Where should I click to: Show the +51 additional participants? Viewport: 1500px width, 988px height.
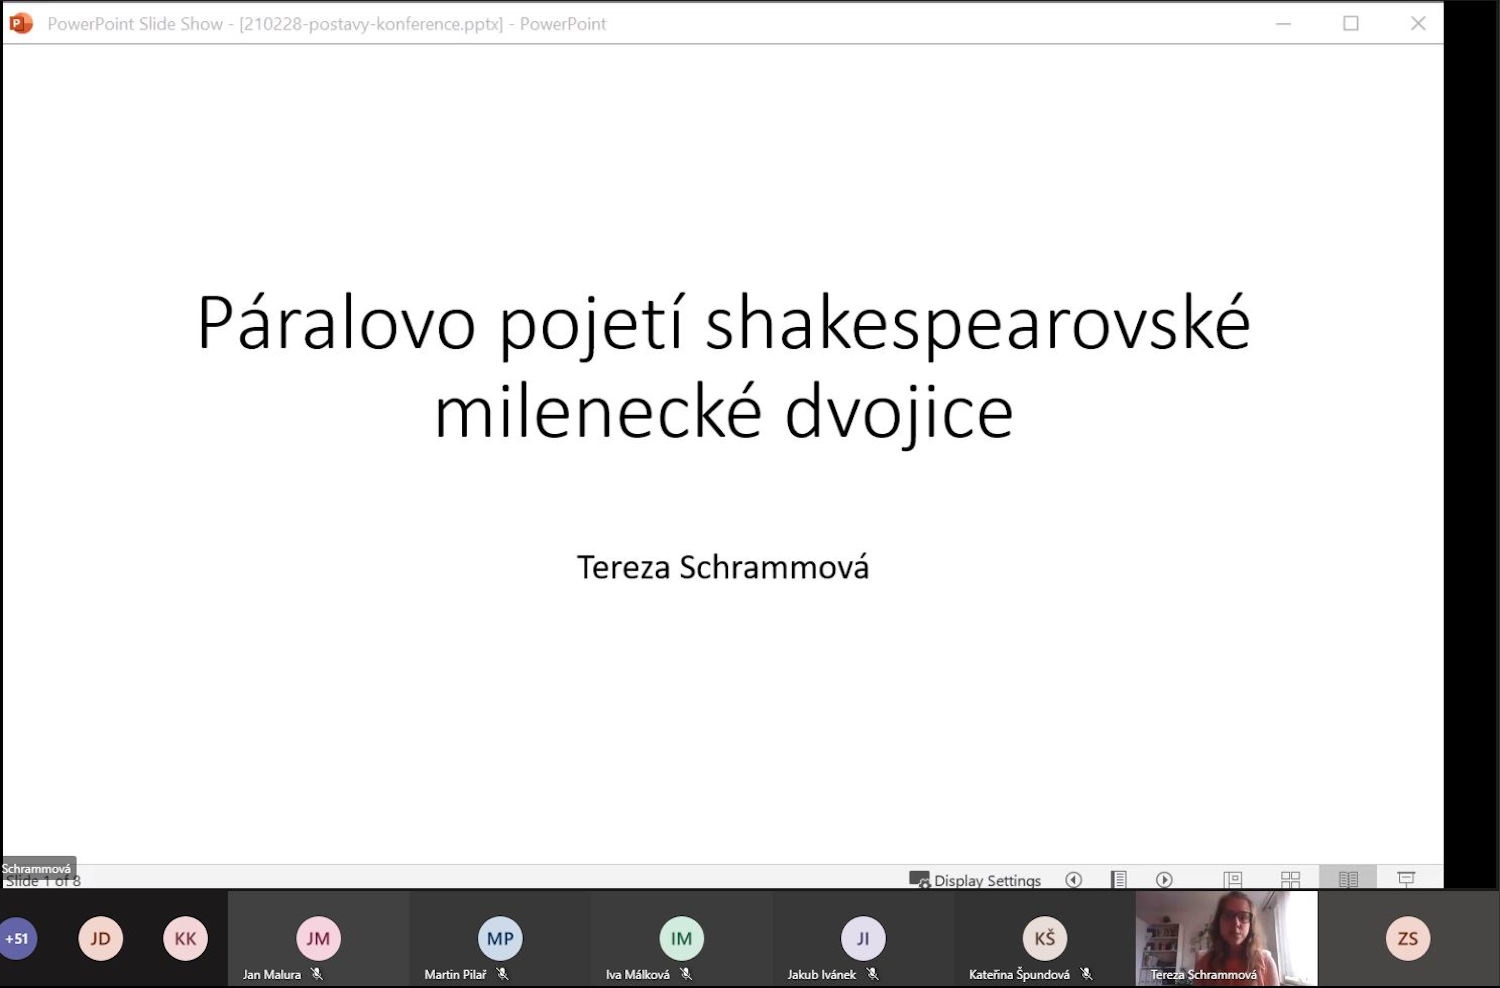tap(17, 939)
